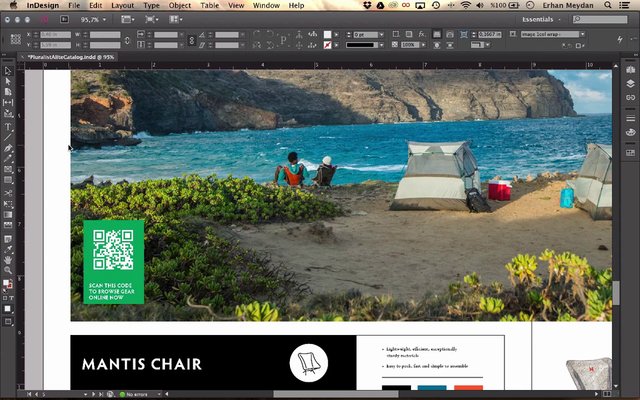Open the Table menu
The width and height of the screenshot is (640, 400).
[210, 5]
